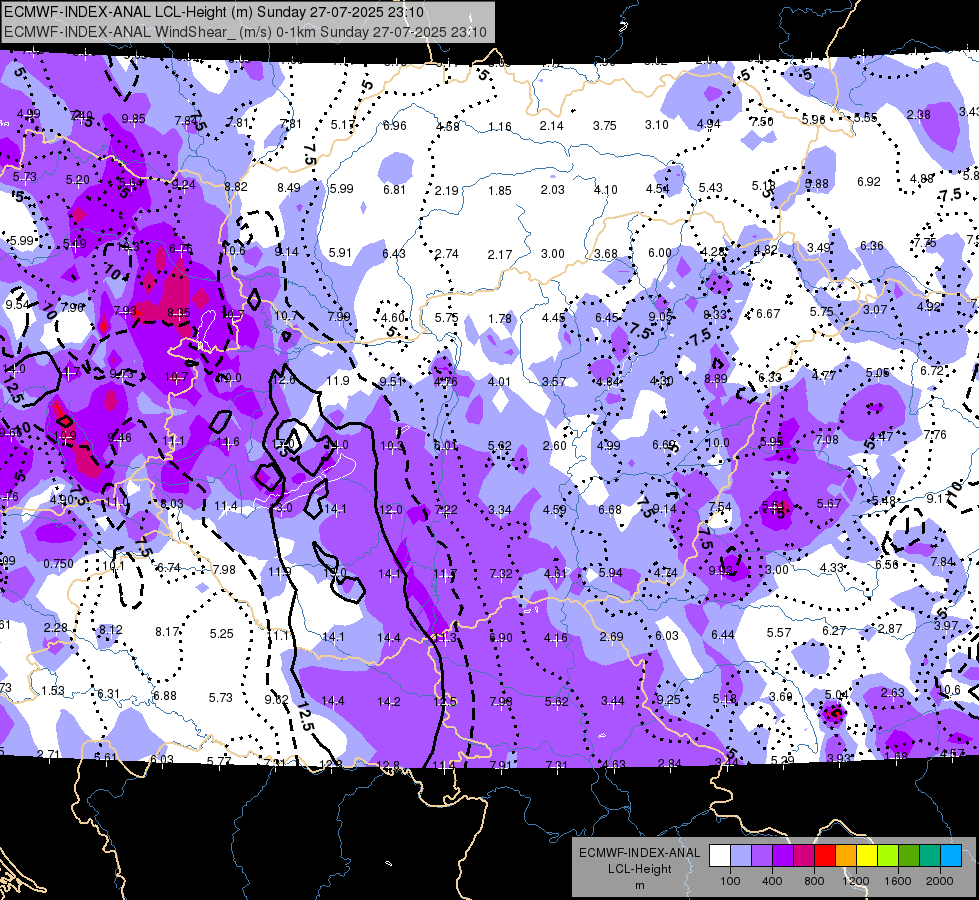
Task: Click the wind shear value 2.63
Action: (x=893, y=692)
